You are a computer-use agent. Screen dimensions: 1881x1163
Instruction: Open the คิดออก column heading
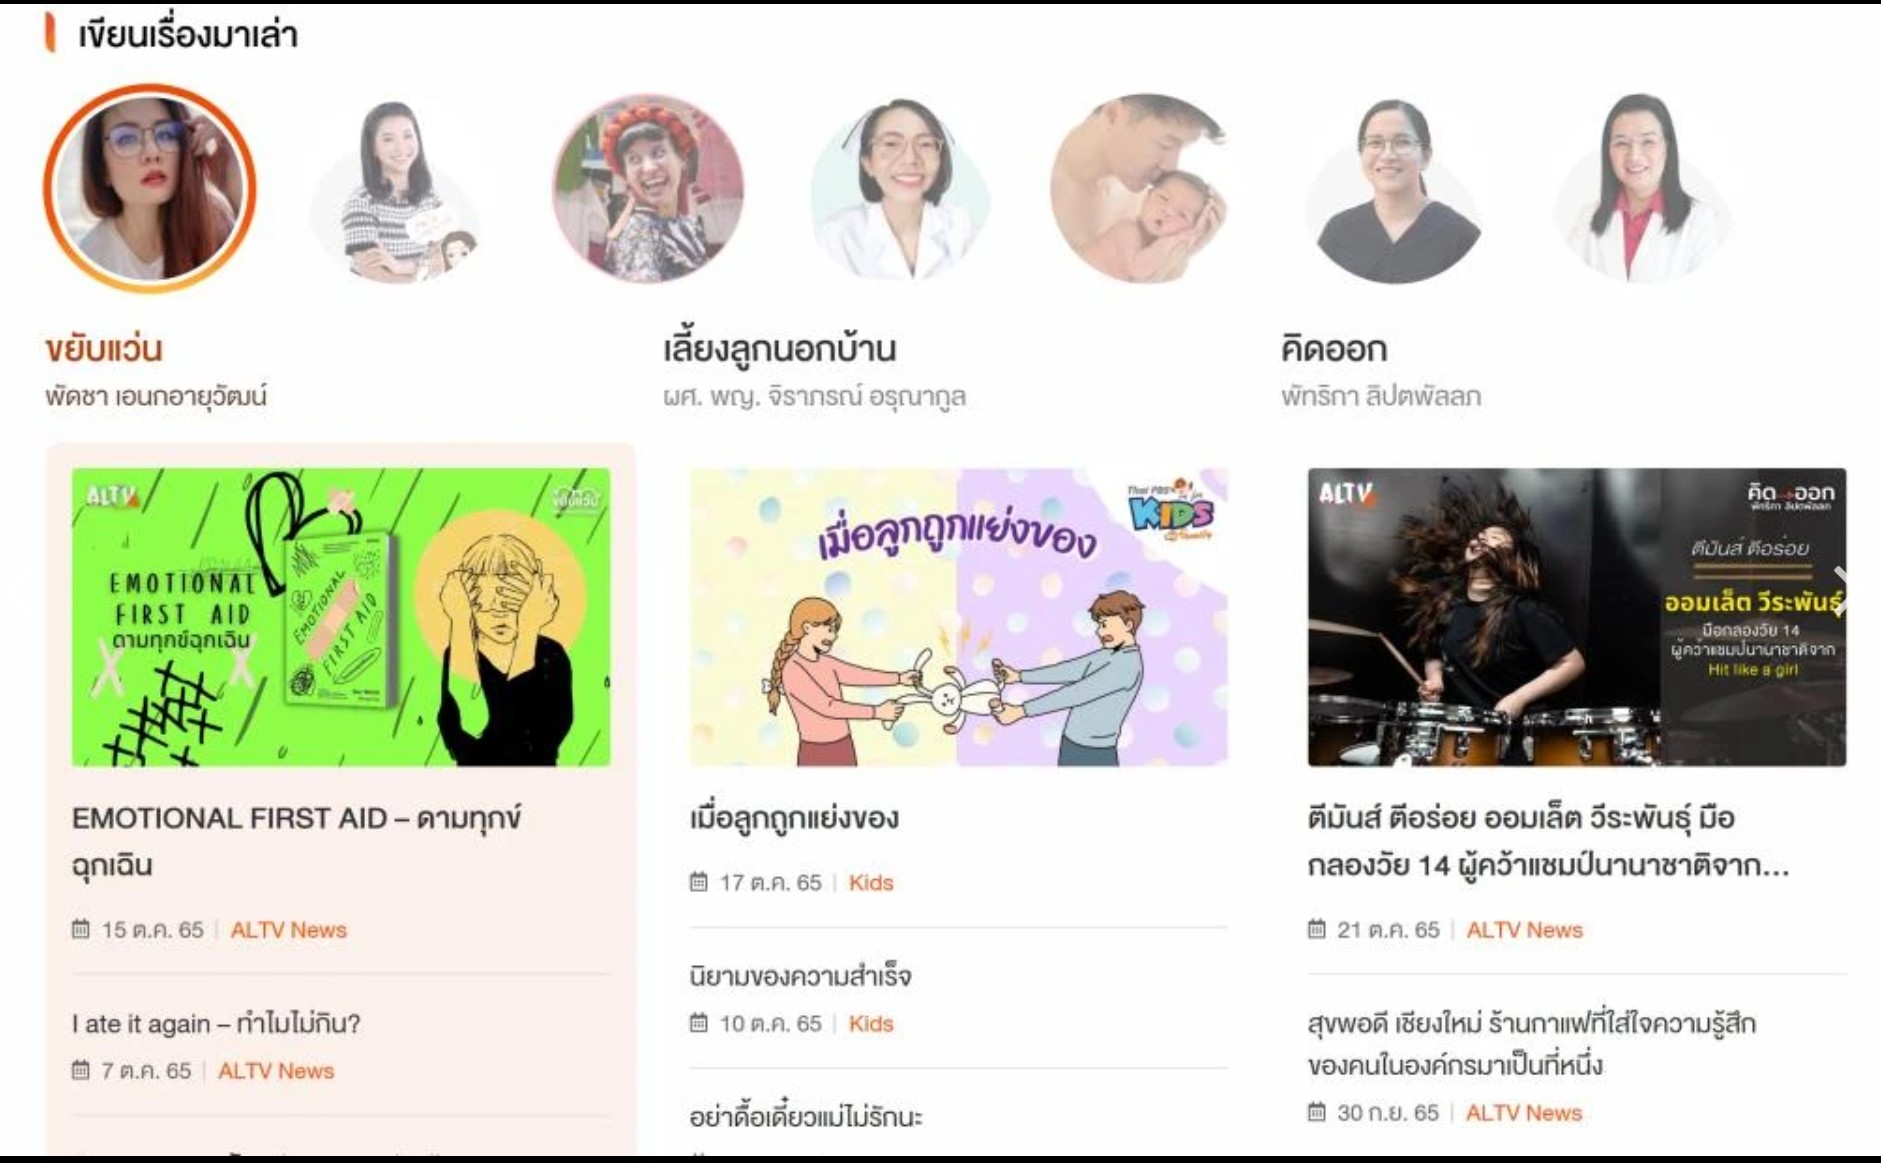(1334, 349)
